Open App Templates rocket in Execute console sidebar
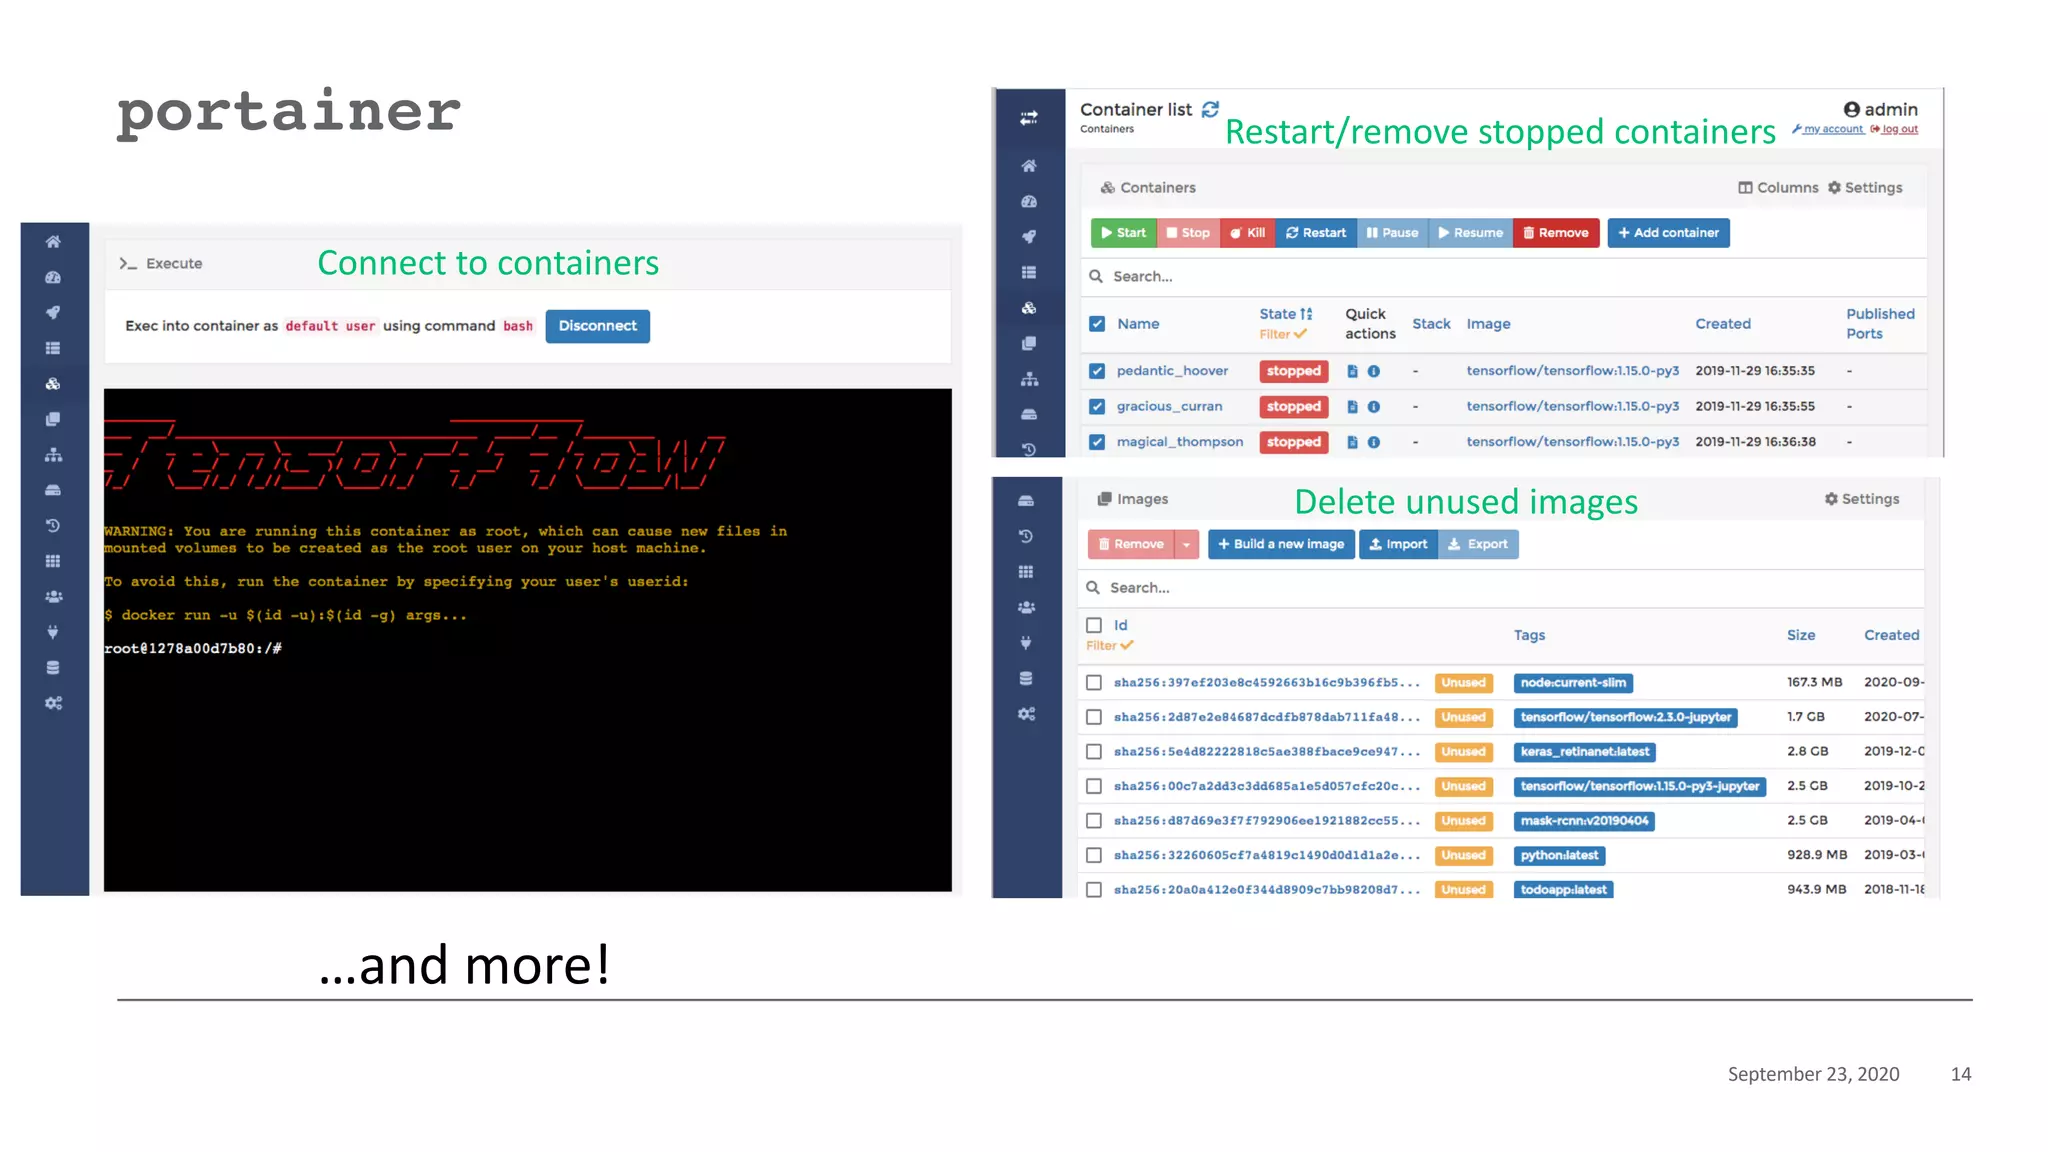 click(x=53, y=312)
